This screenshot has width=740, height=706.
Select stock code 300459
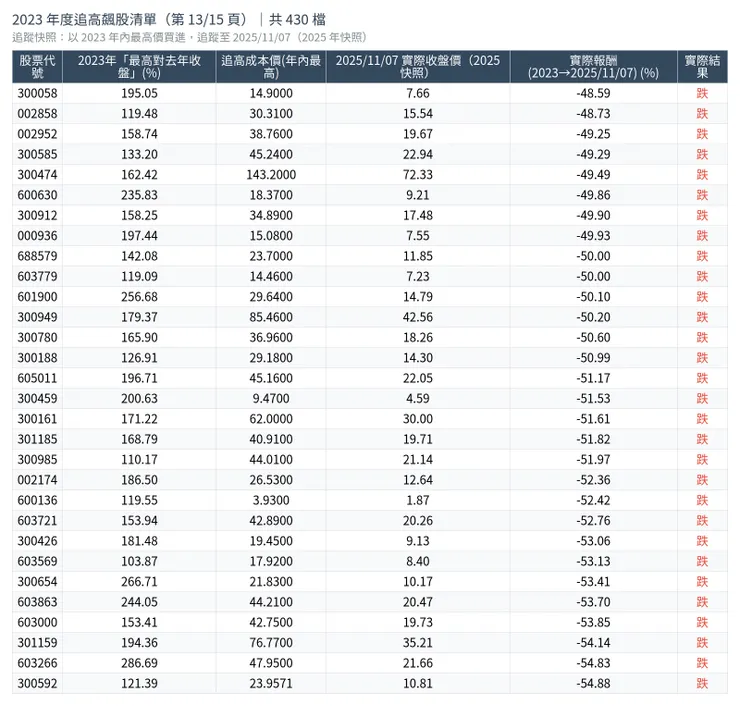pos(37,398)
